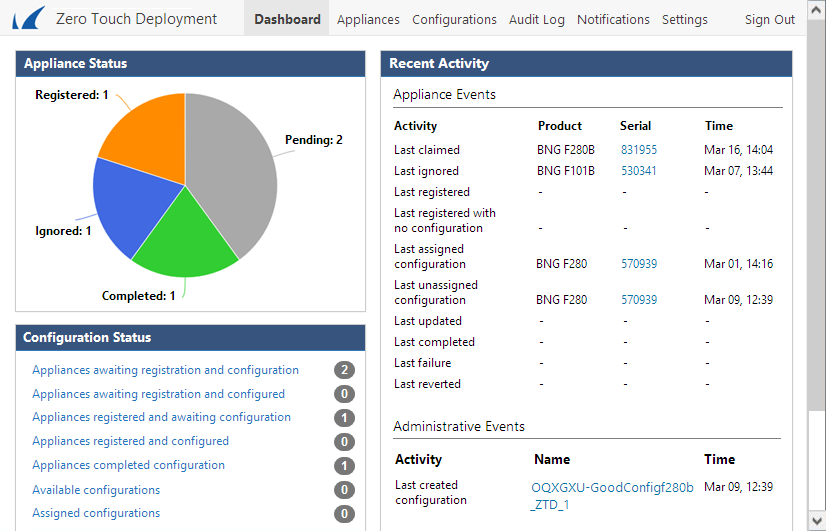826x531 pixels.
Task: Click the Barracuda logo icon
Action: point(28,18)
